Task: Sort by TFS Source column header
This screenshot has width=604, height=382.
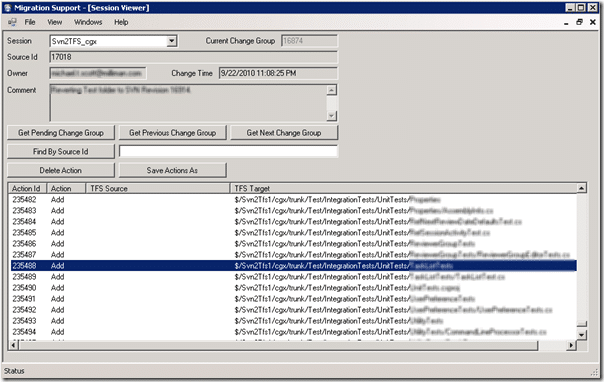Action: click(158, 188)
